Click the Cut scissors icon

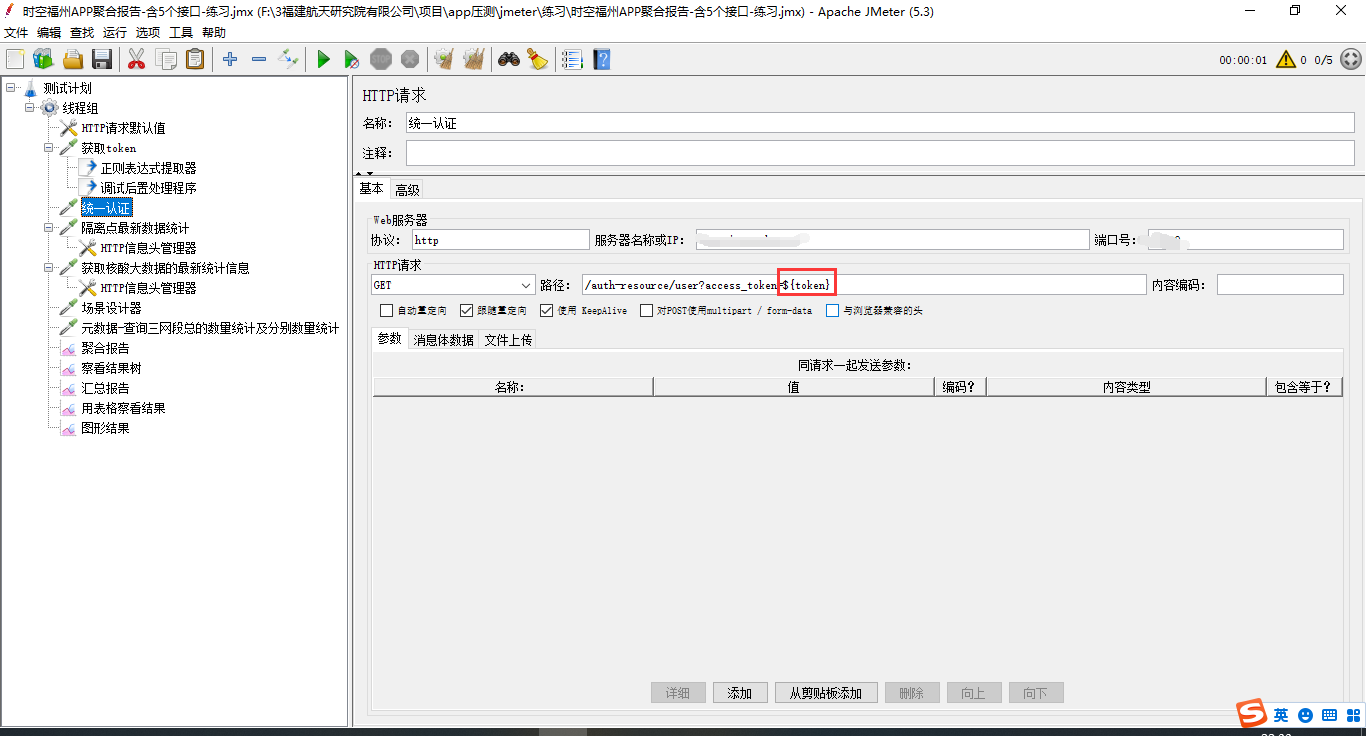click(136, 59)
